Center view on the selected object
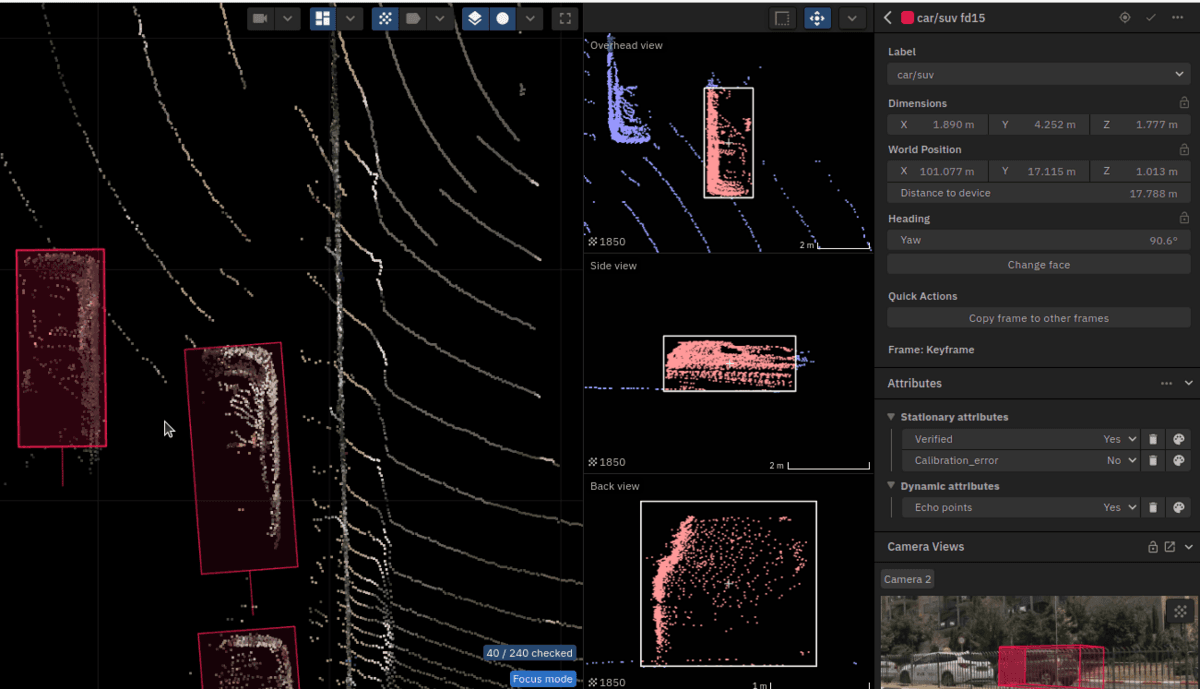Image resolution: width=1200 pixels, height=689 pixels. pos(1125,18)
